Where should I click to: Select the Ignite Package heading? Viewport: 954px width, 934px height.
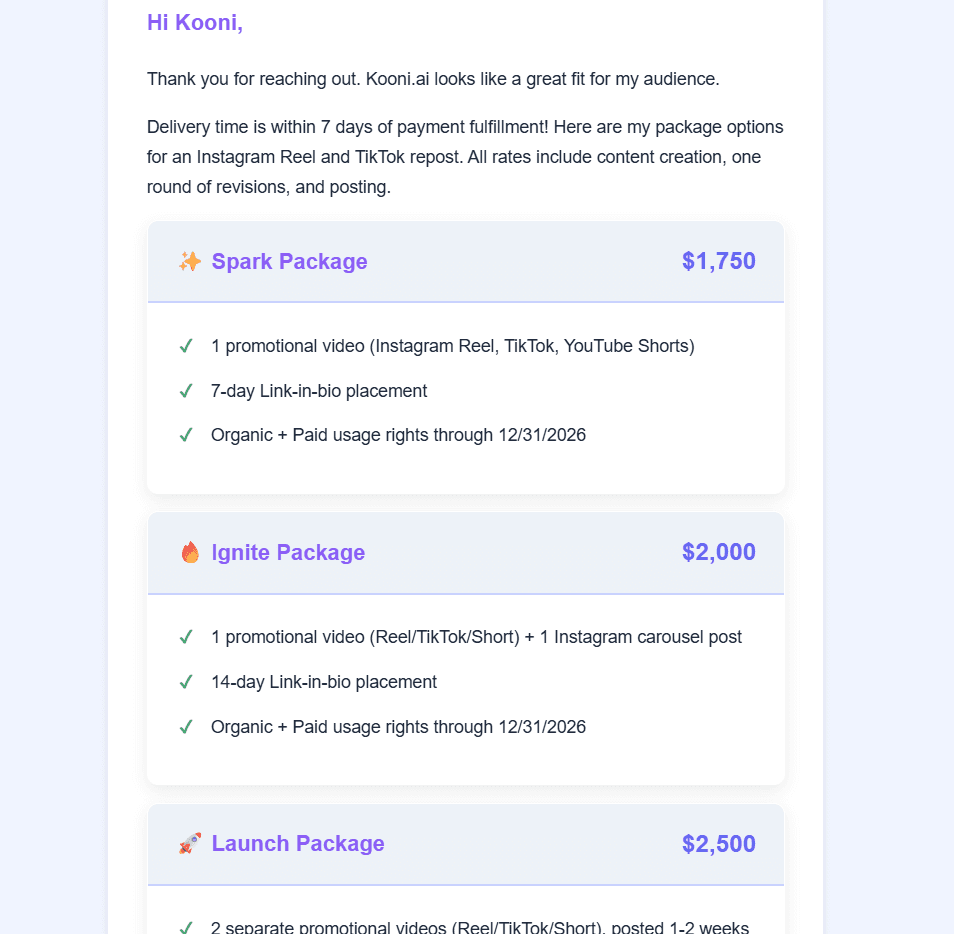(x=288, y=553)
